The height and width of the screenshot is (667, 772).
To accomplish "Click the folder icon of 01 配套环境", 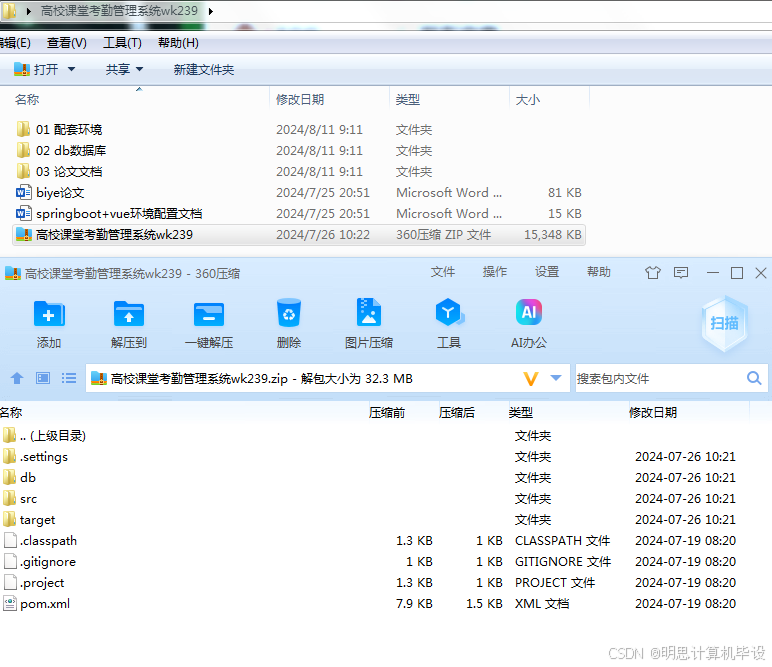I will (x=23, y=129).
